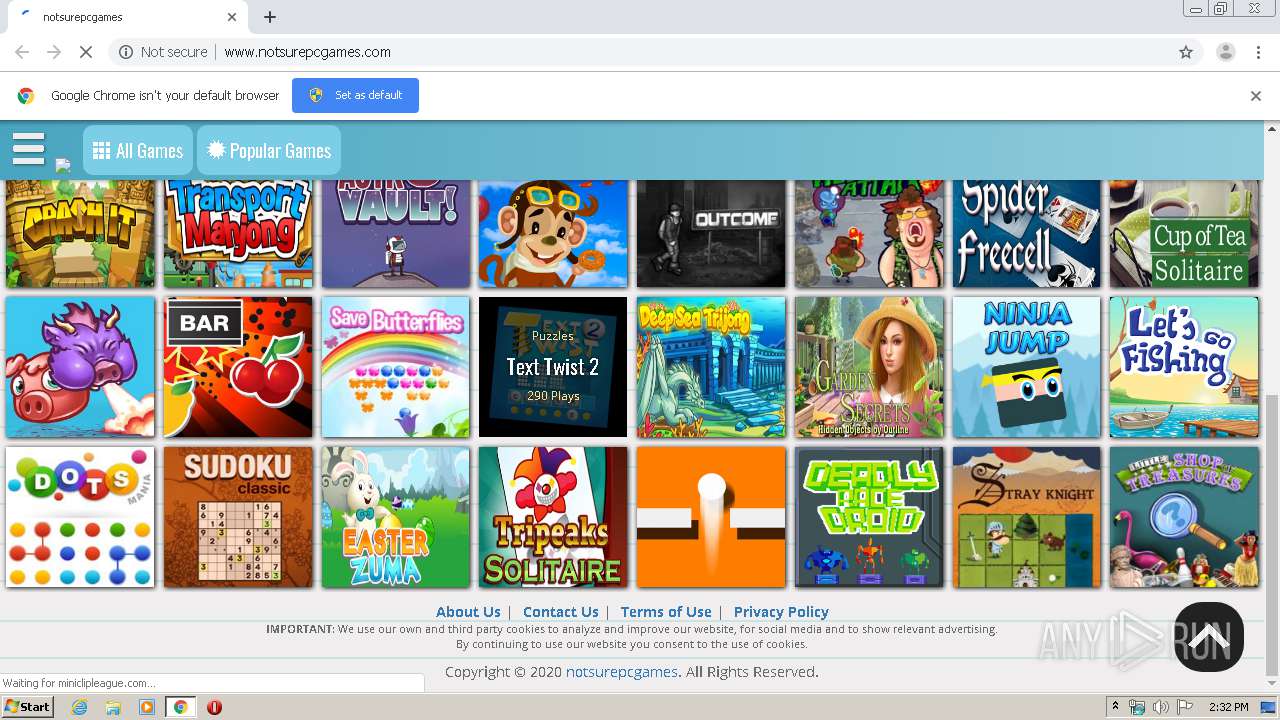Open the Deep Sea Trijong game
1280x720 pixels.
711,367
